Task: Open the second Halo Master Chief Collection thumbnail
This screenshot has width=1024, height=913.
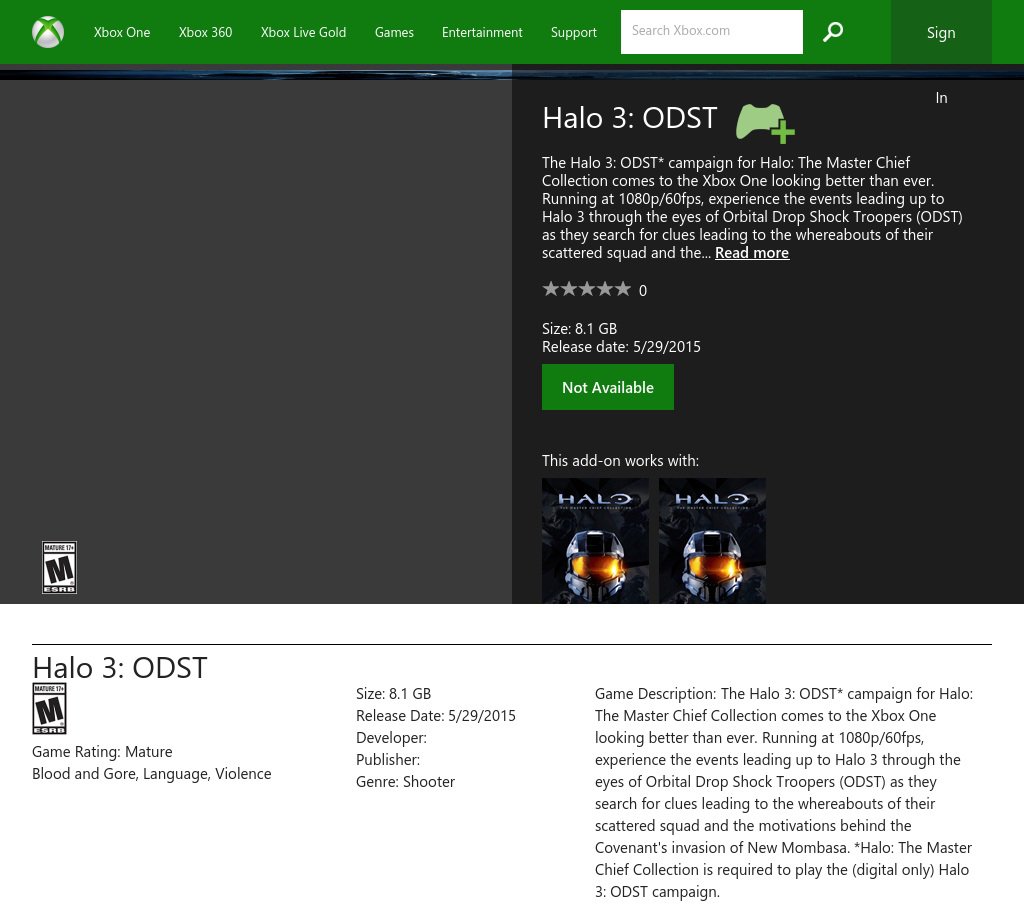Action: 712,540
